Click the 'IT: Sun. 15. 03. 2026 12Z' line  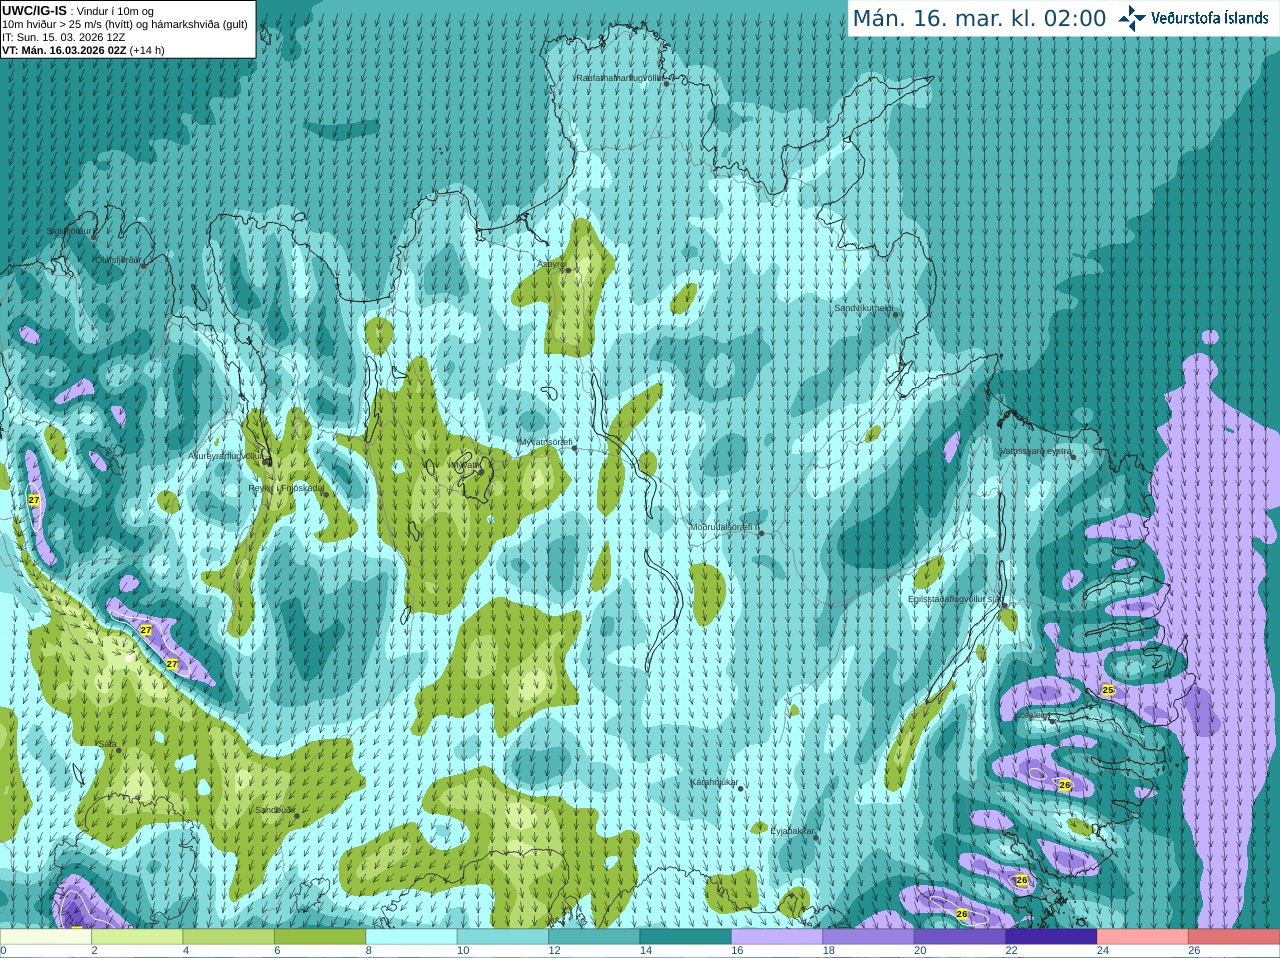click(63, 37)
